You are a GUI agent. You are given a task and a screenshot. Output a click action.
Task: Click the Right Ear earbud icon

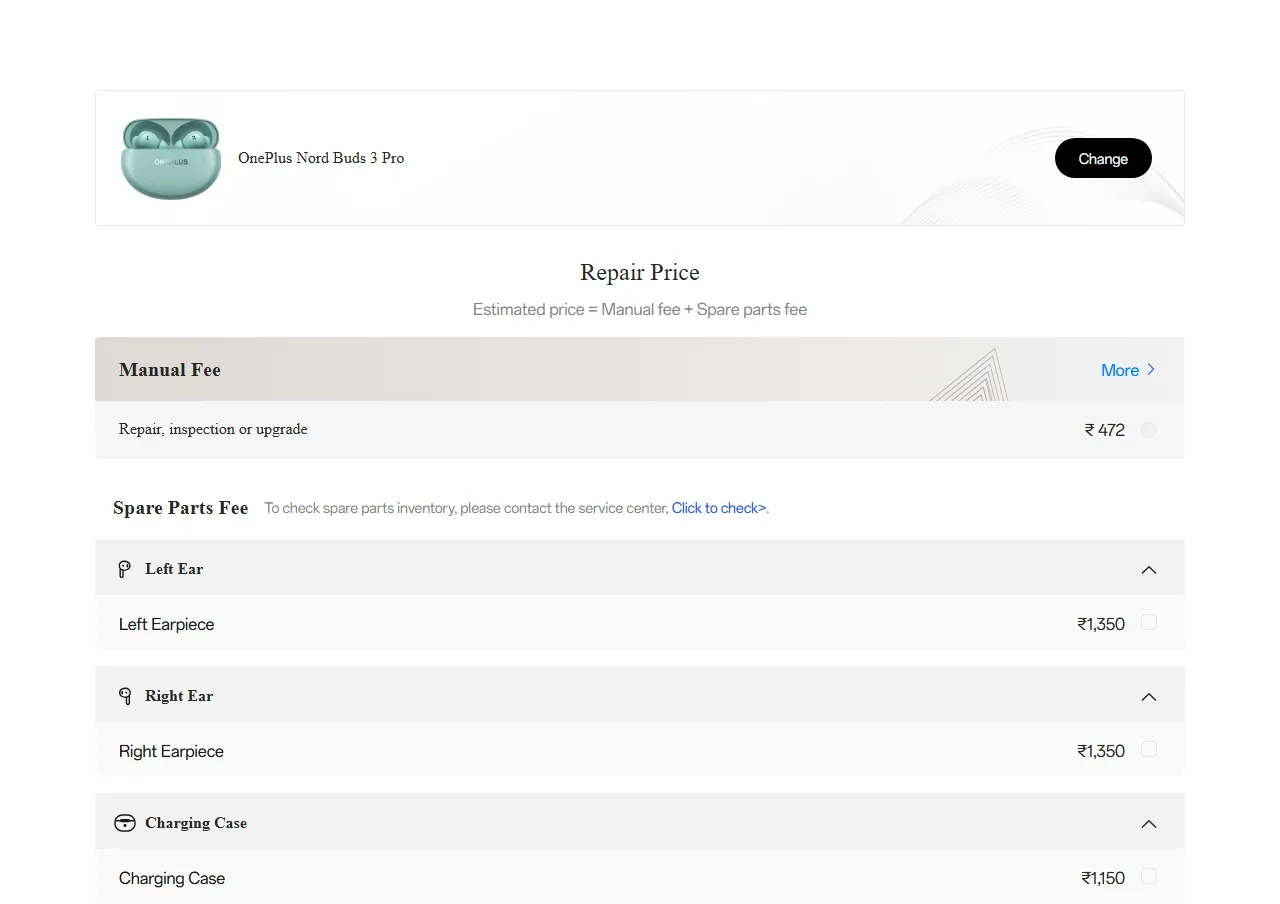125,696
